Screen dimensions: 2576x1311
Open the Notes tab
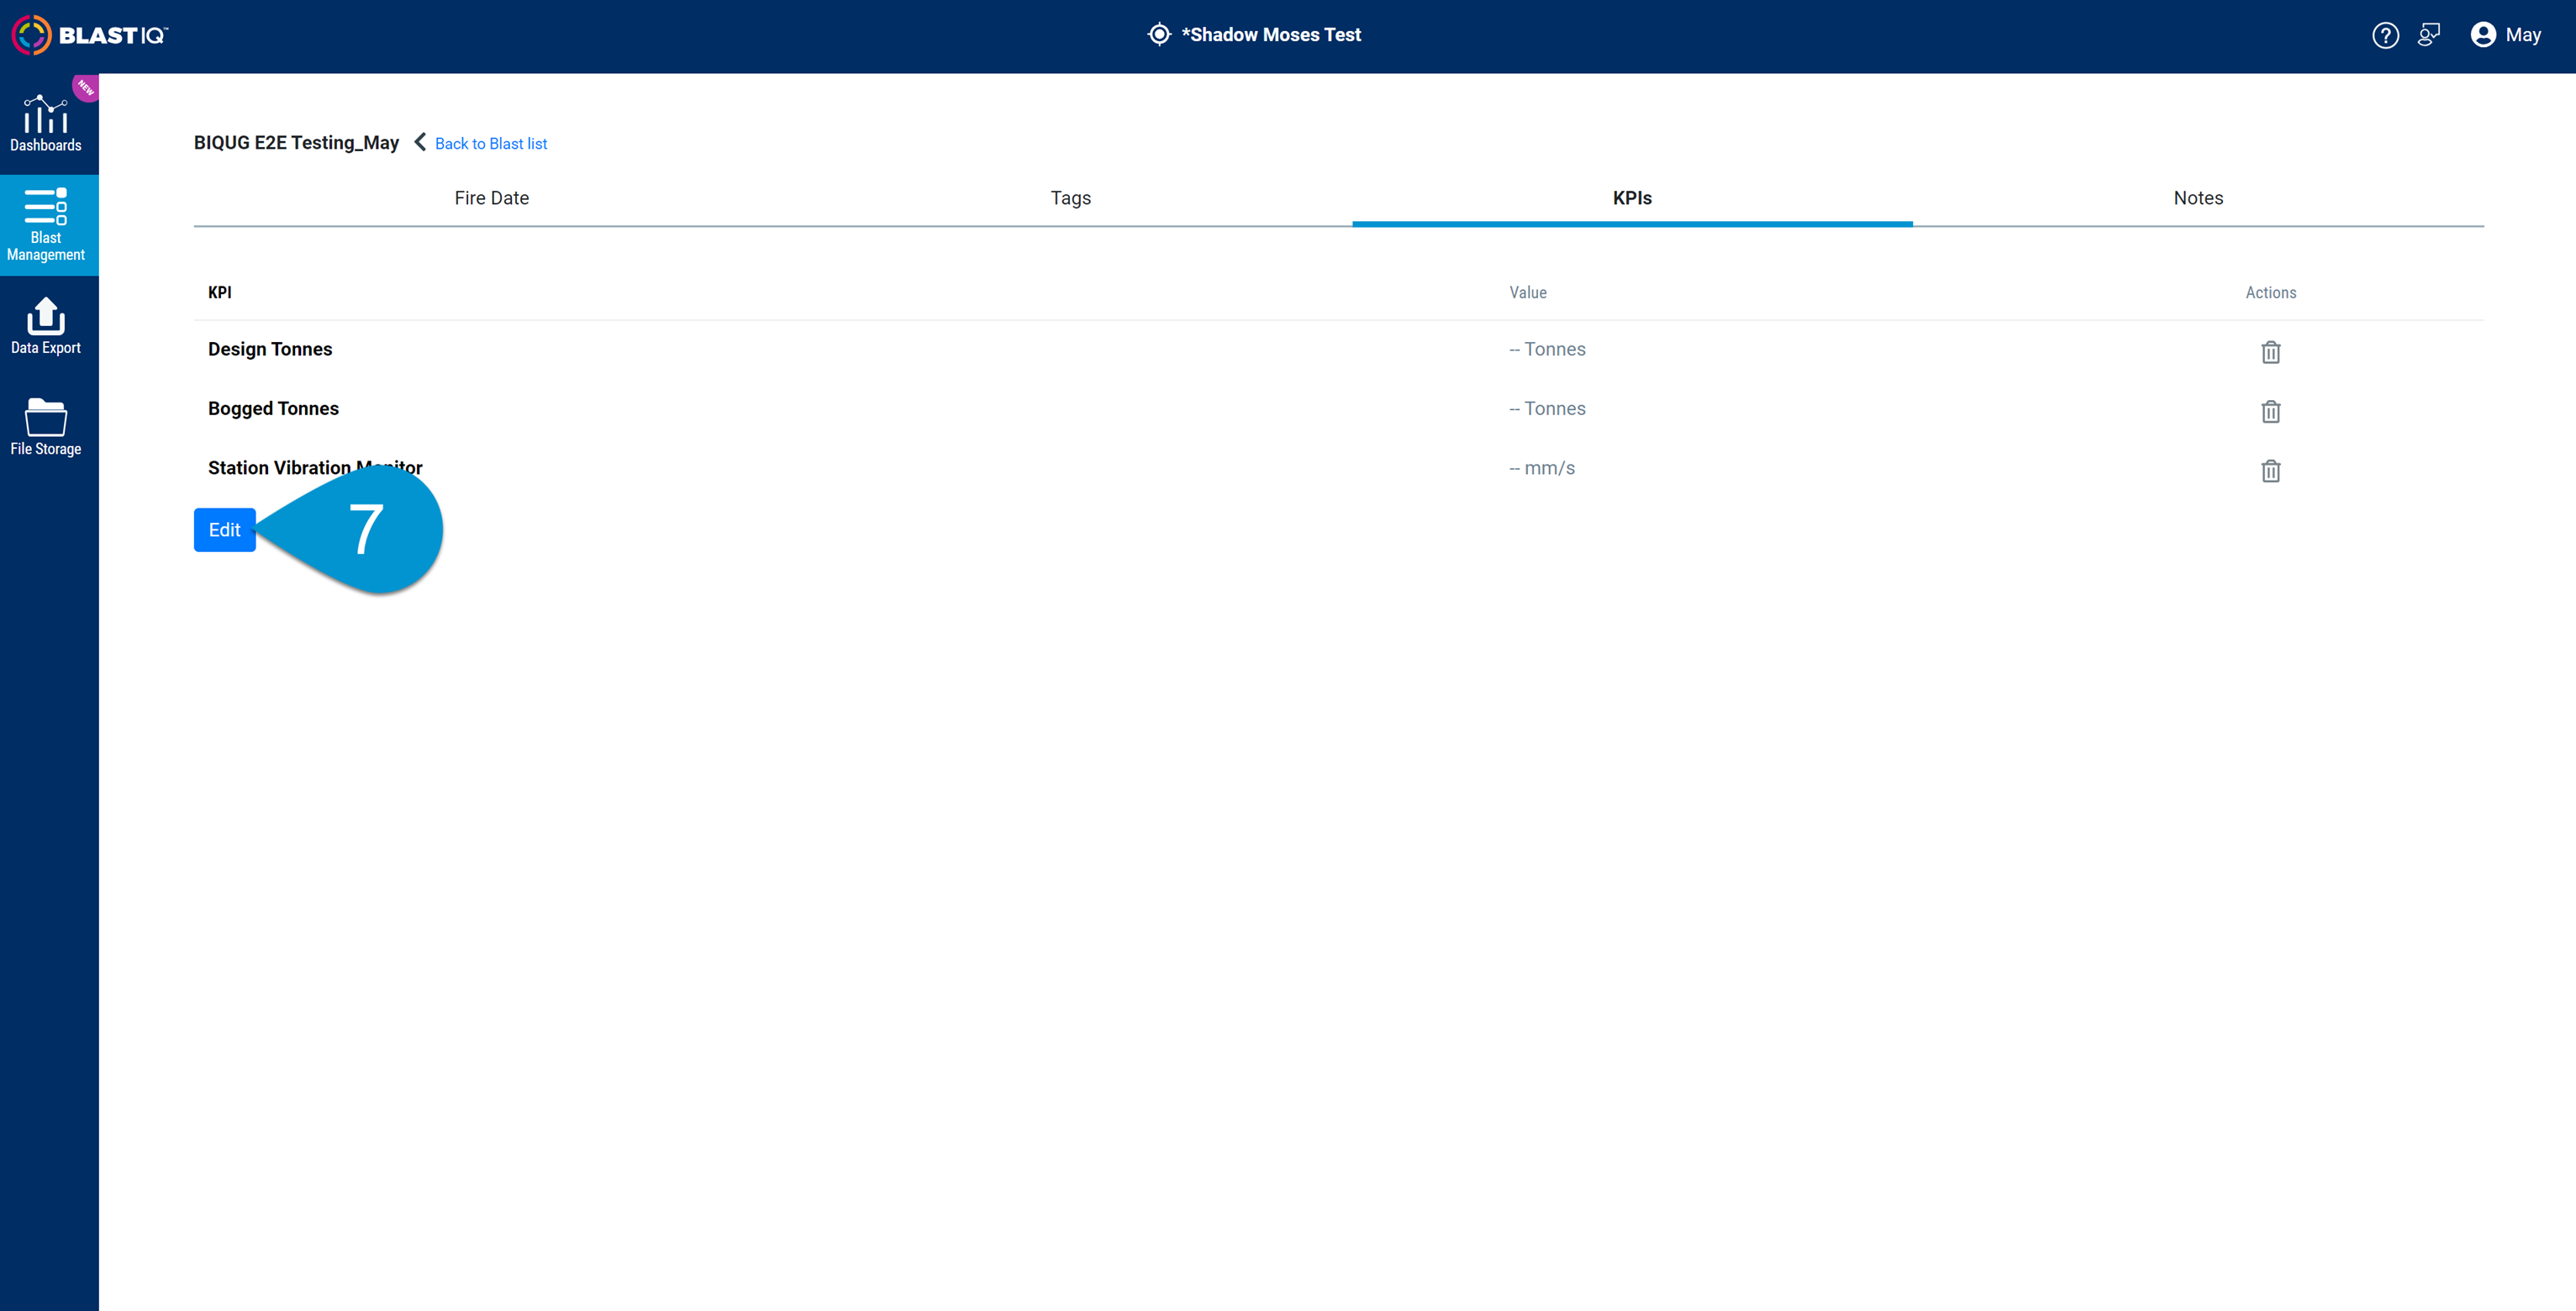[2198, 198]
